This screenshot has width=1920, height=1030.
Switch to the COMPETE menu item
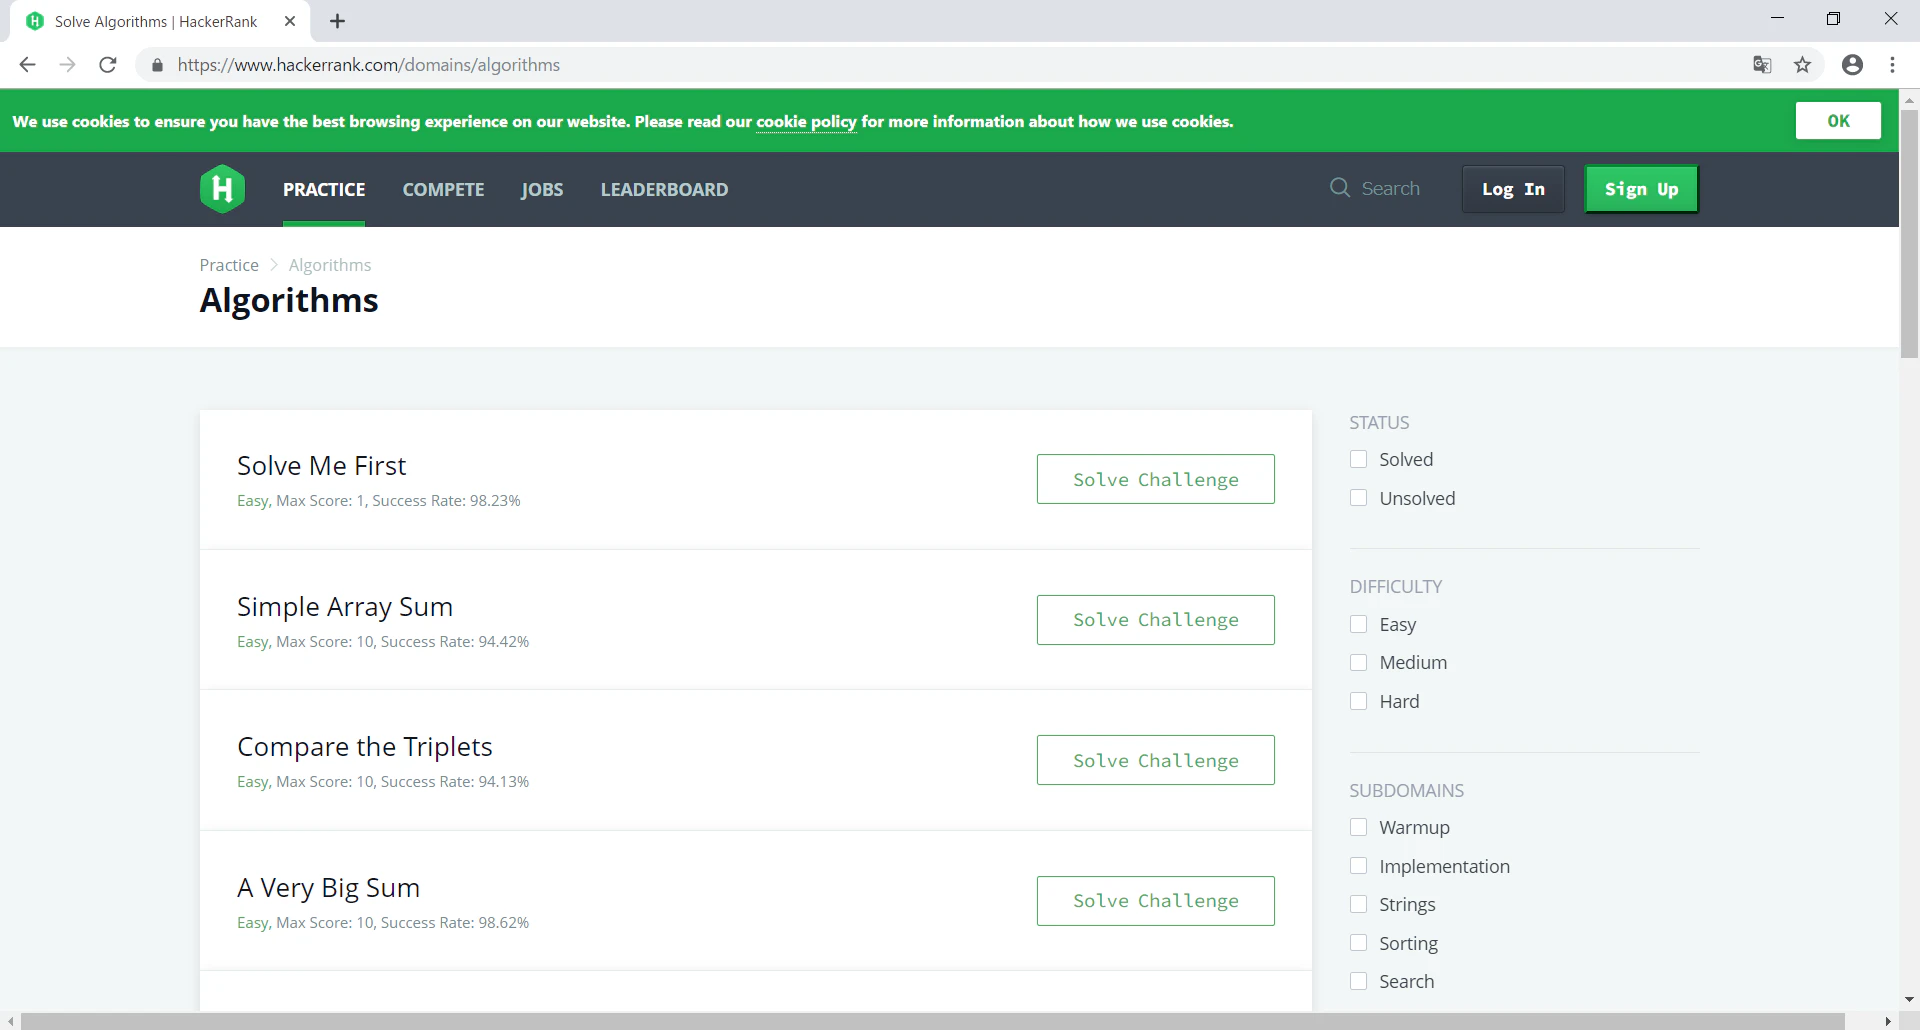(443, 189)
